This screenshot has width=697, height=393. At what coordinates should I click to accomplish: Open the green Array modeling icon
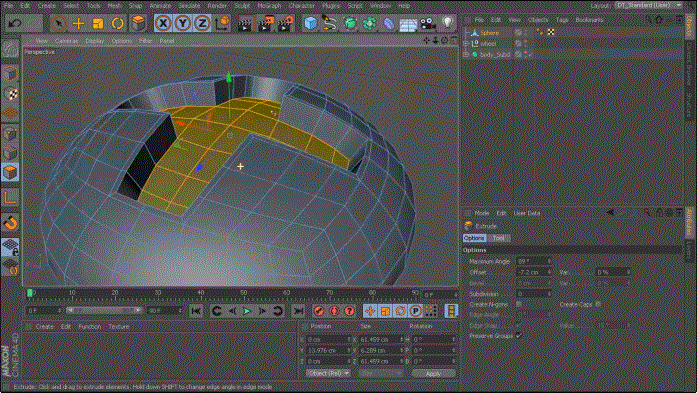(369, 23)
